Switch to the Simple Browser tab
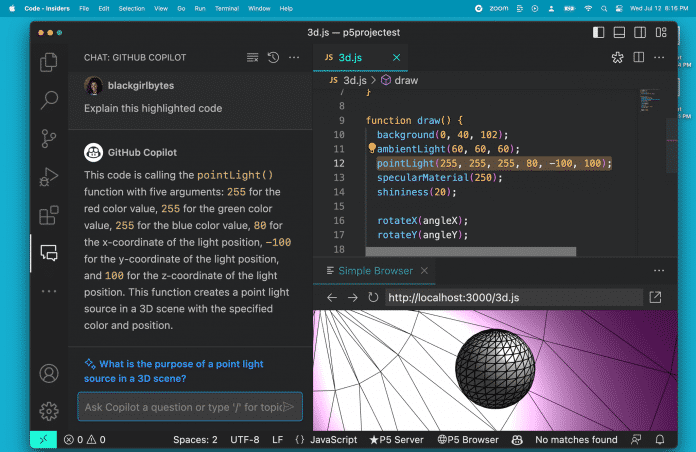Image resolution: width=696 pixels, height=452 pixels. click(374, 270)
